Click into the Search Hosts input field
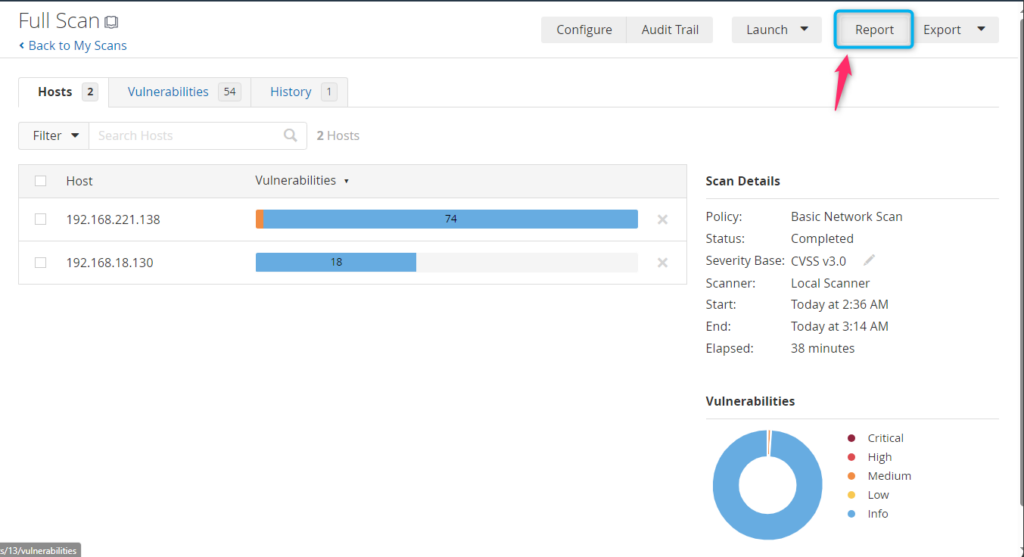 click(x=185, y=136)
